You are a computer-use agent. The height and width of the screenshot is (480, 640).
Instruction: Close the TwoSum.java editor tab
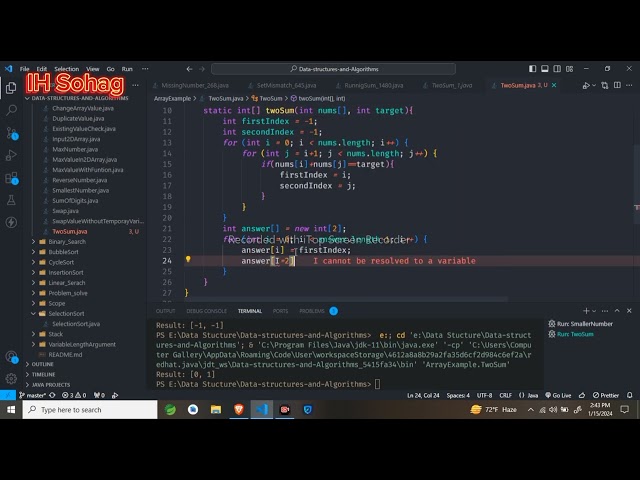tap(554, 85)
